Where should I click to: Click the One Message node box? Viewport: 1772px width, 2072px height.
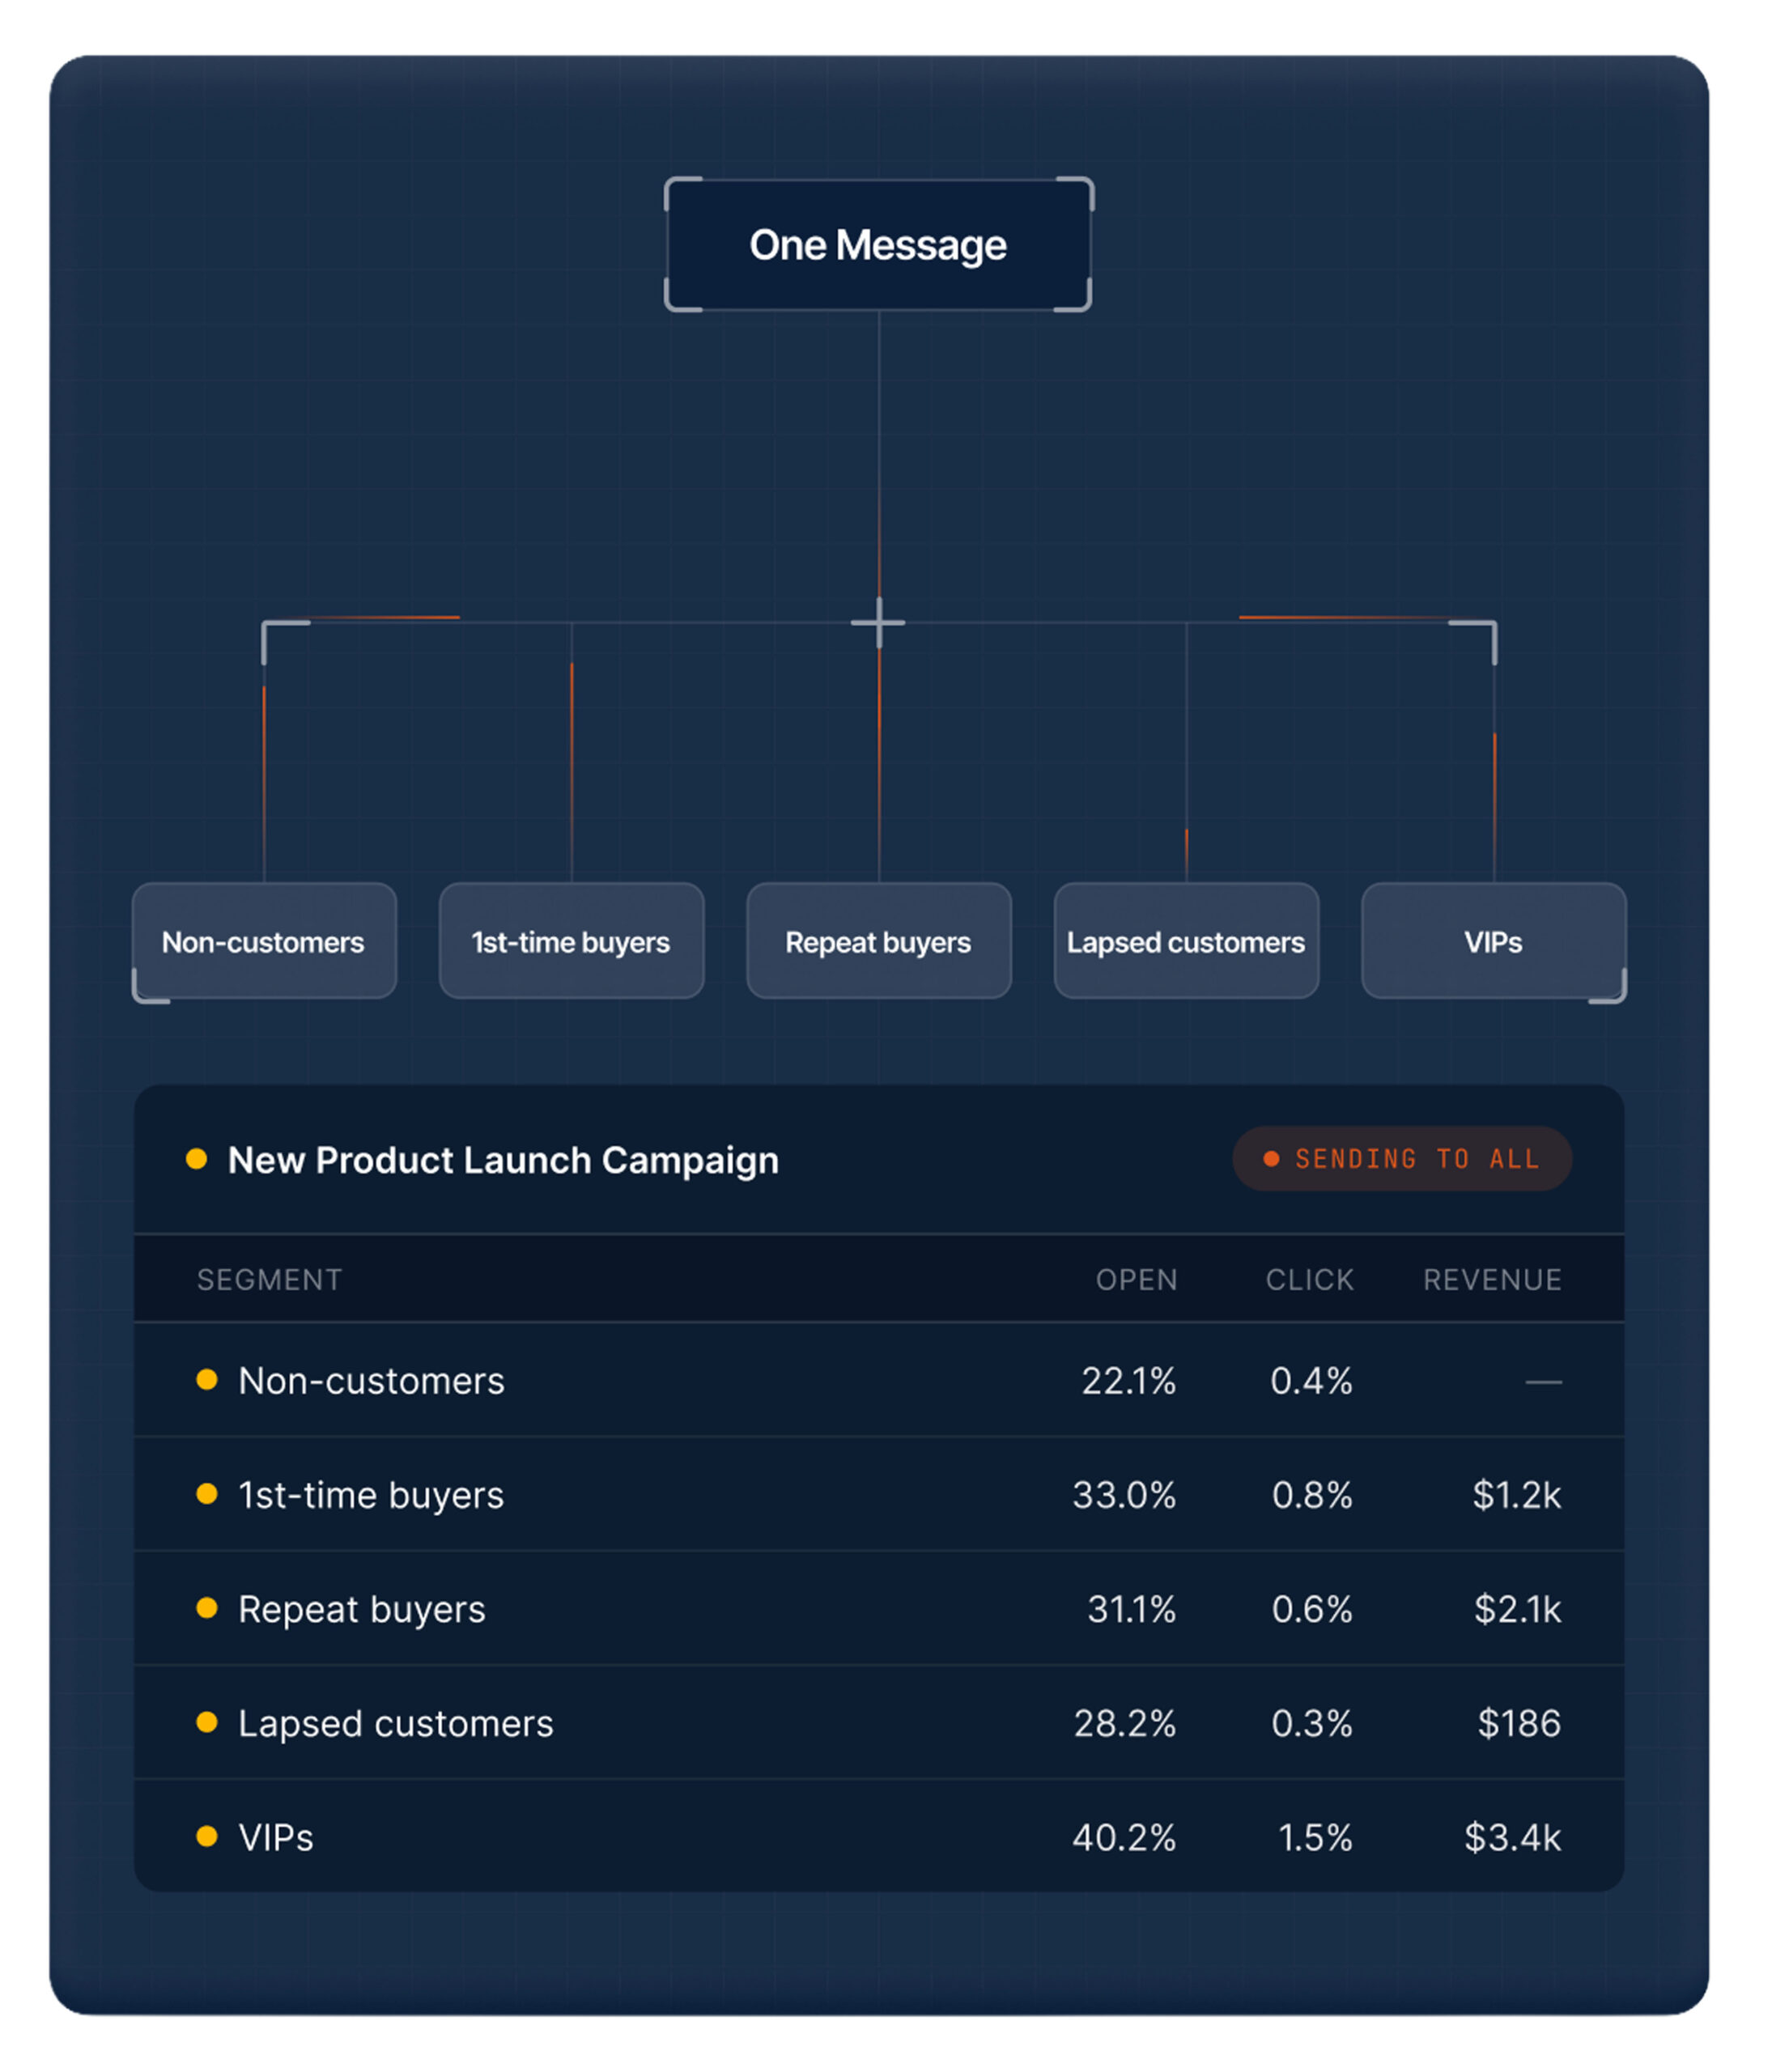coord(877,245)
